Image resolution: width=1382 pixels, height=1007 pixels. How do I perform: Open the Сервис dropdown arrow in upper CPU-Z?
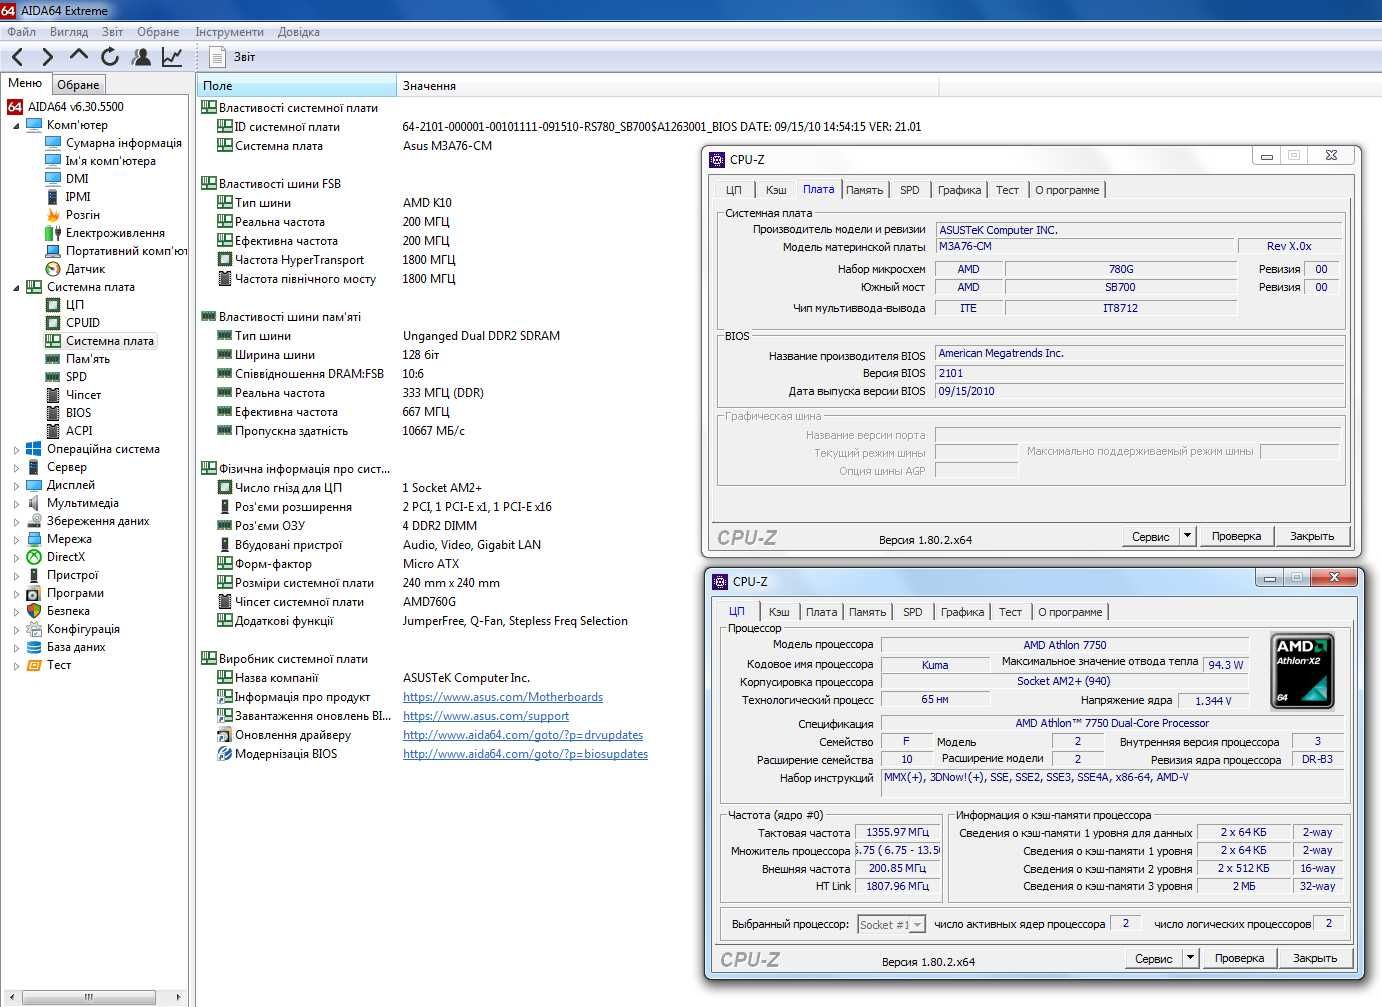point(1187,536)
